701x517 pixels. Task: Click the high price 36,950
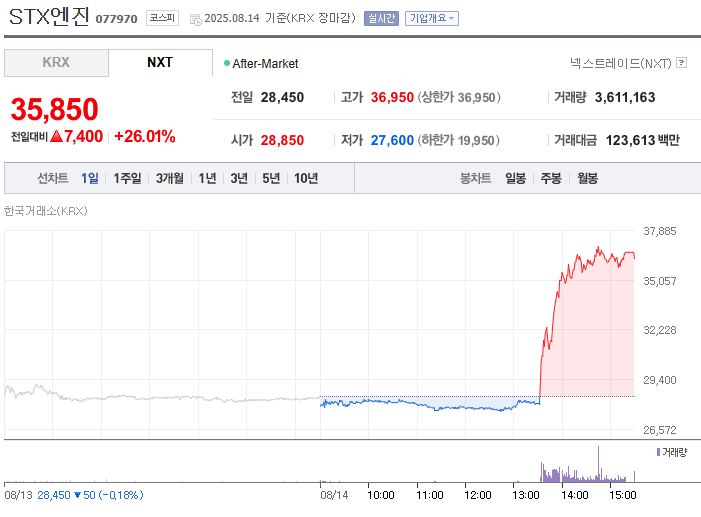click(x=392, y=97)
